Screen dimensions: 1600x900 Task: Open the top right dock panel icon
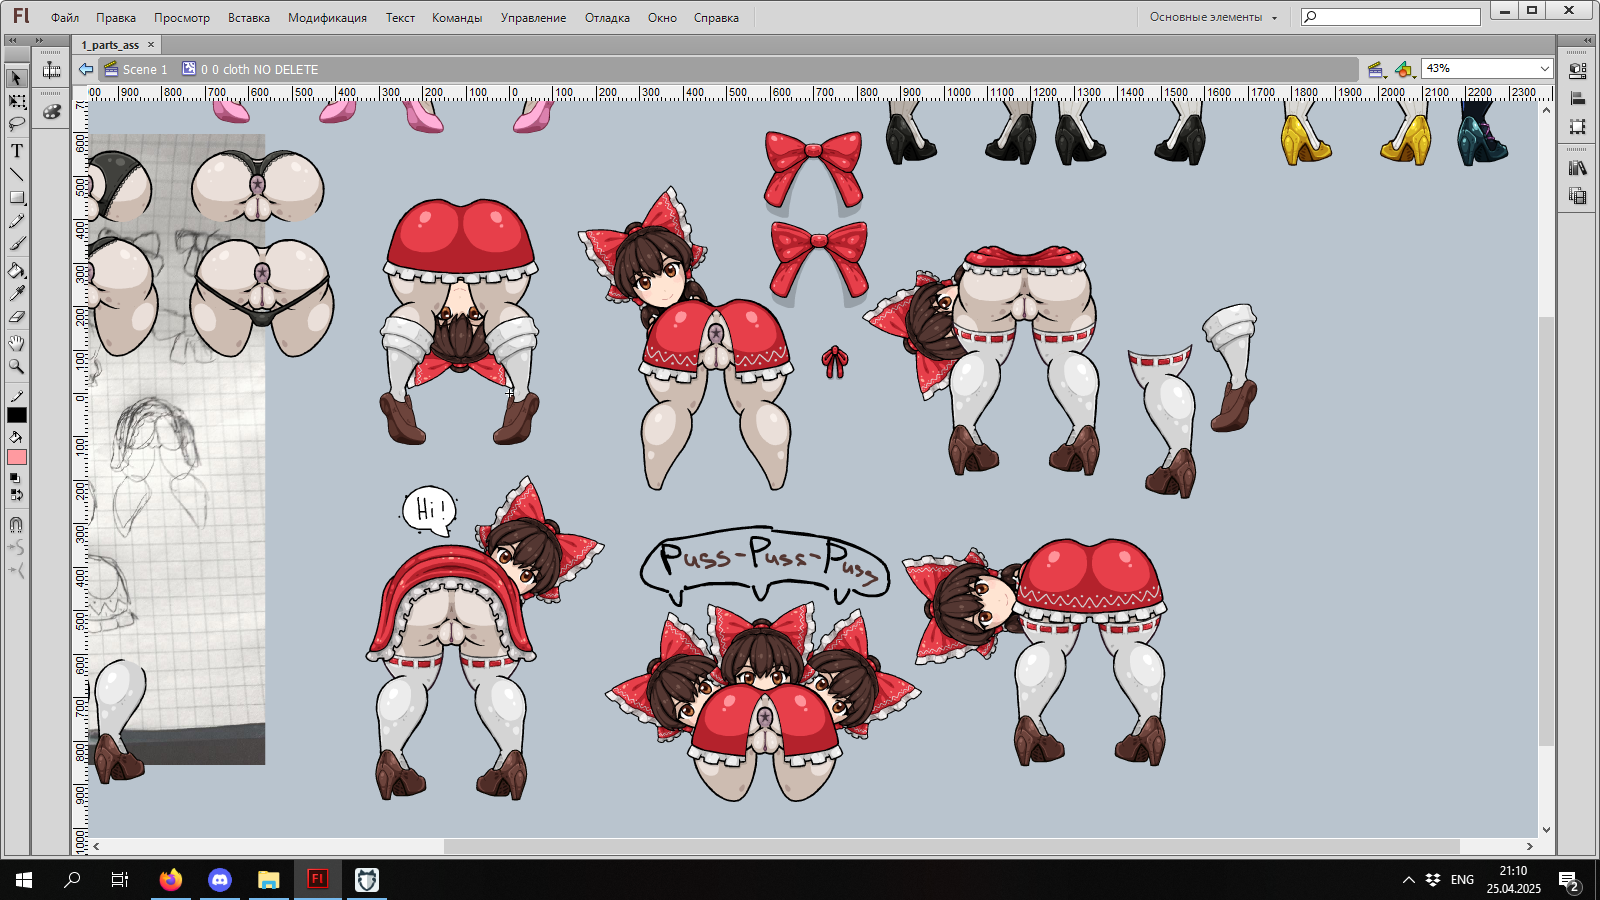click(x=1578, y=71)
